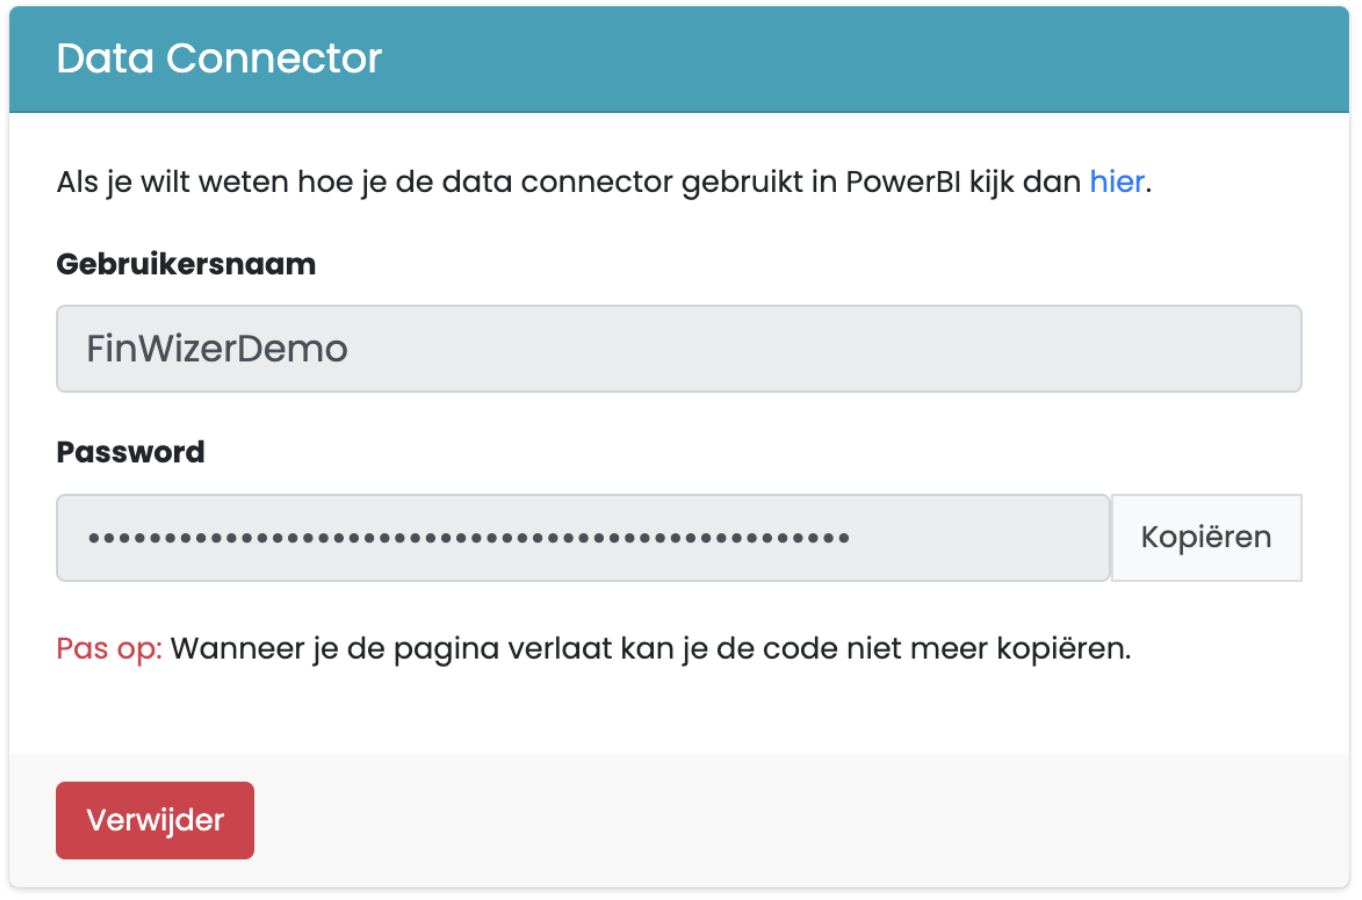Delete the connector using Verwijder
Image resolution: width=1362 pixels, height=900 pixels.
[x=155, y=820]
